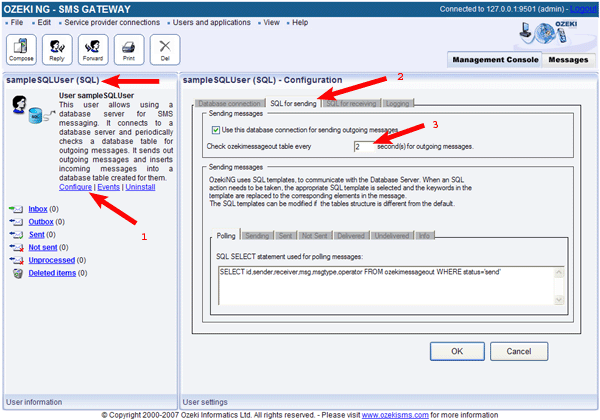Image resolution: width=600 pixels, height=420 pixels.
Task: Toggle use database connection for sending checkbox
Action: [216, 130]
